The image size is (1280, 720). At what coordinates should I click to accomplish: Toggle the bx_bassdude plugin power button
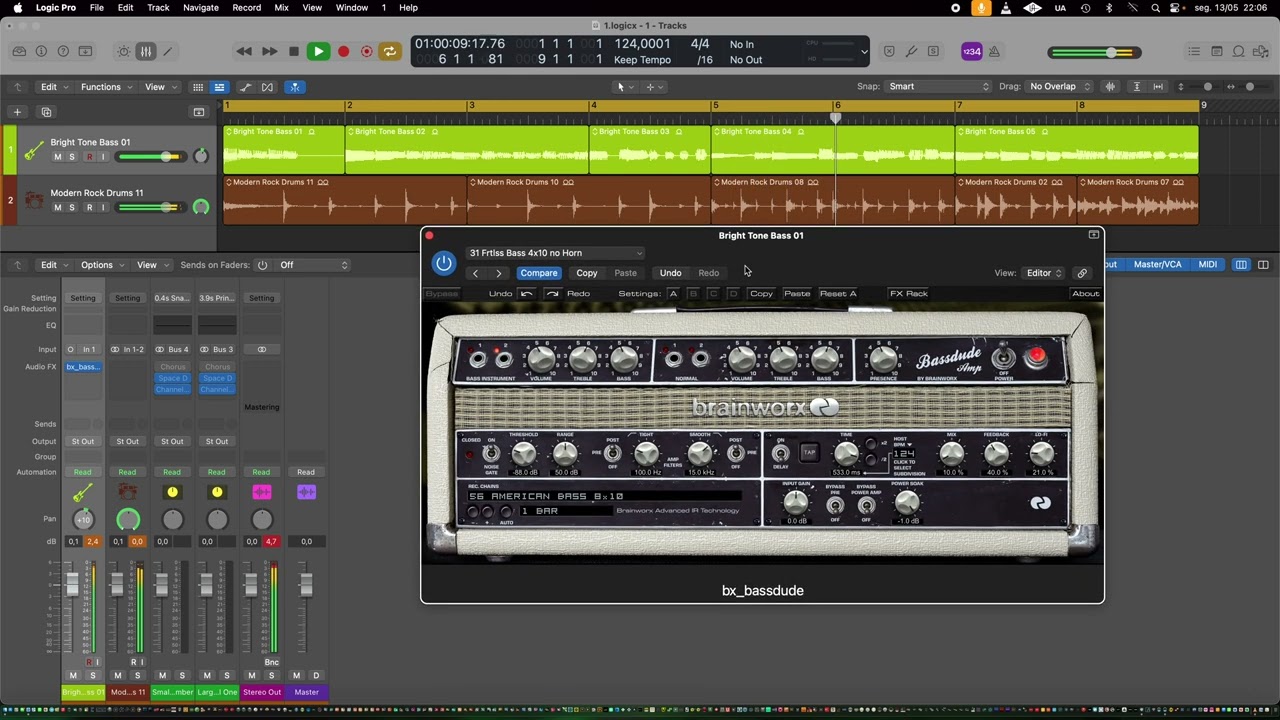pyautogui.click(x=443, y=263)
